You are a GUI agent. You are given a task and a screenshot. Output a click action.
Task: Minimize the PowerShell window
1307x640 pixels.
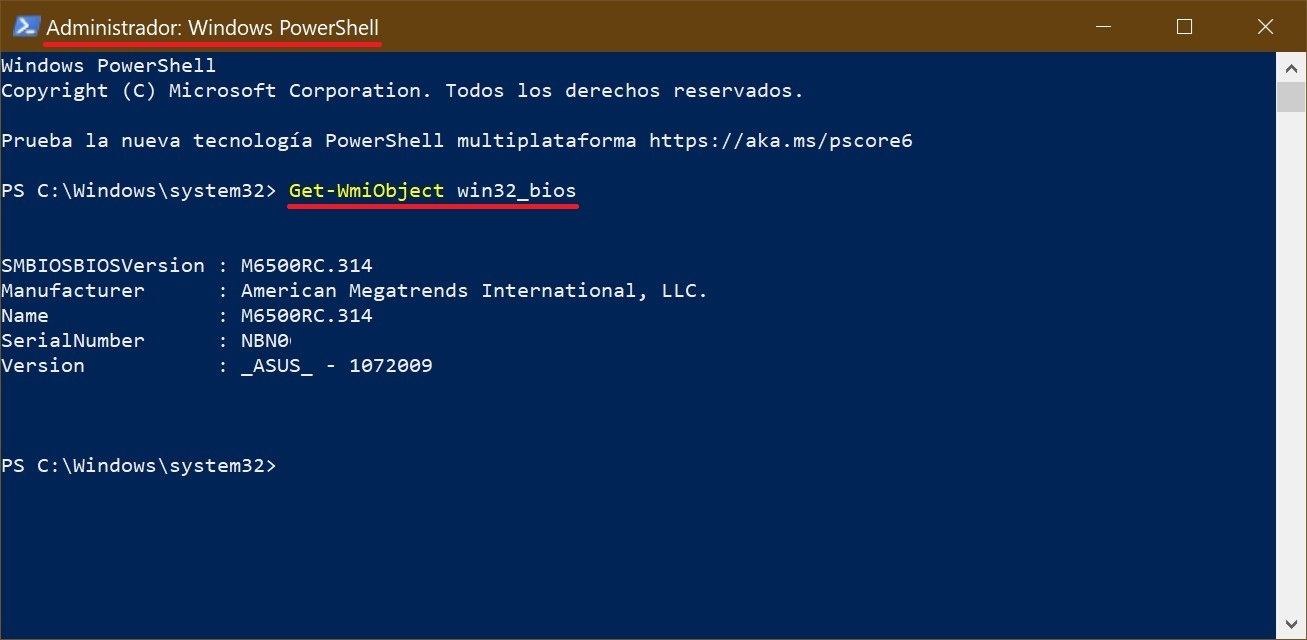(1105, 27)
